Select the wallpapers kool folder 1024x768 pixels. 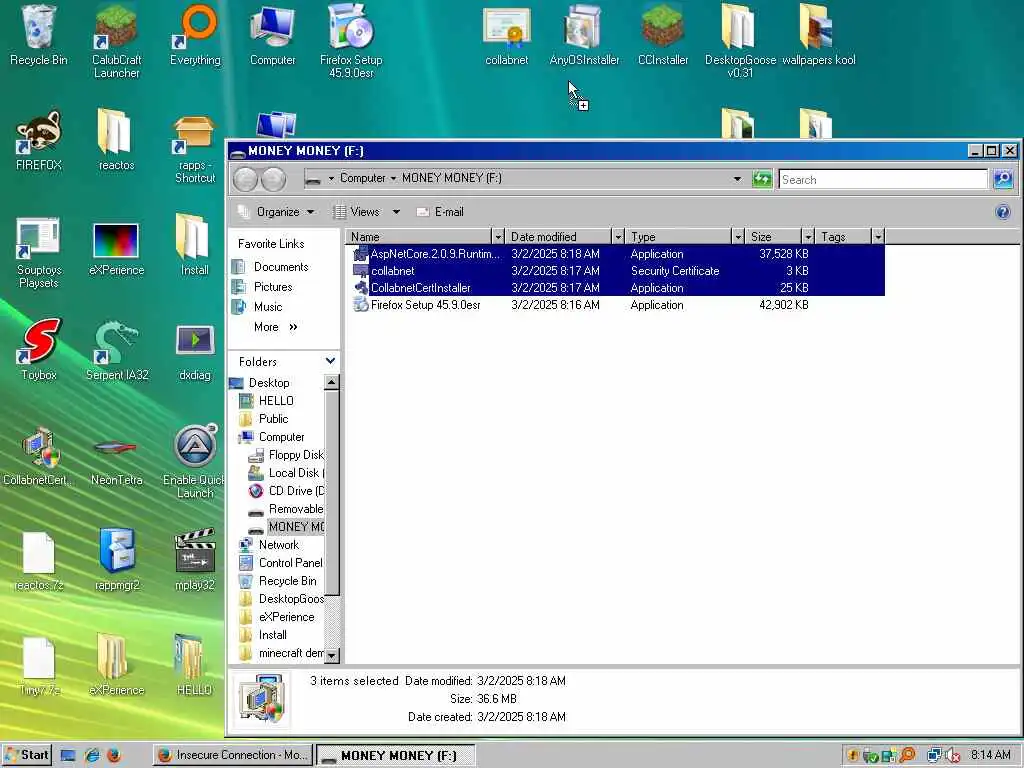tap(818, 36)
